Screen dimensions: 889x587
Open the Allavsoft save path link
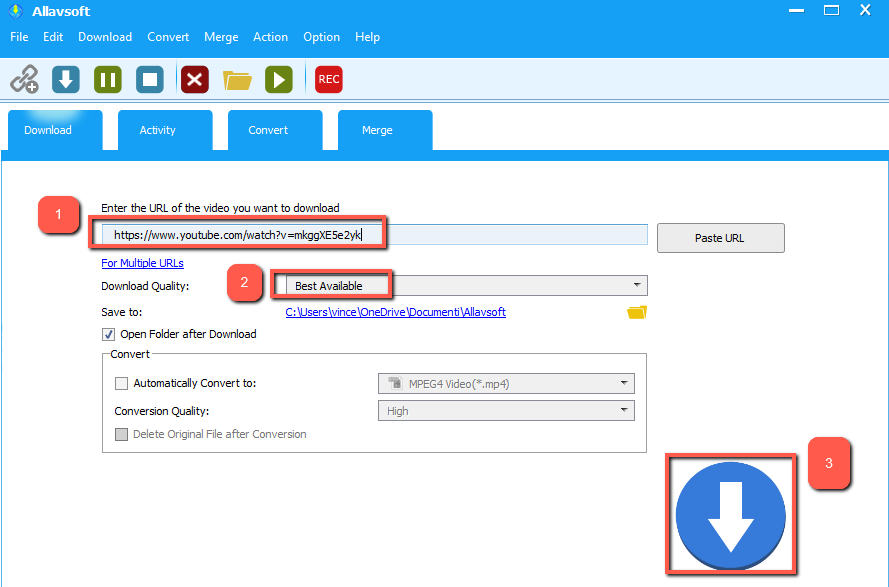[x=396, y=312]
